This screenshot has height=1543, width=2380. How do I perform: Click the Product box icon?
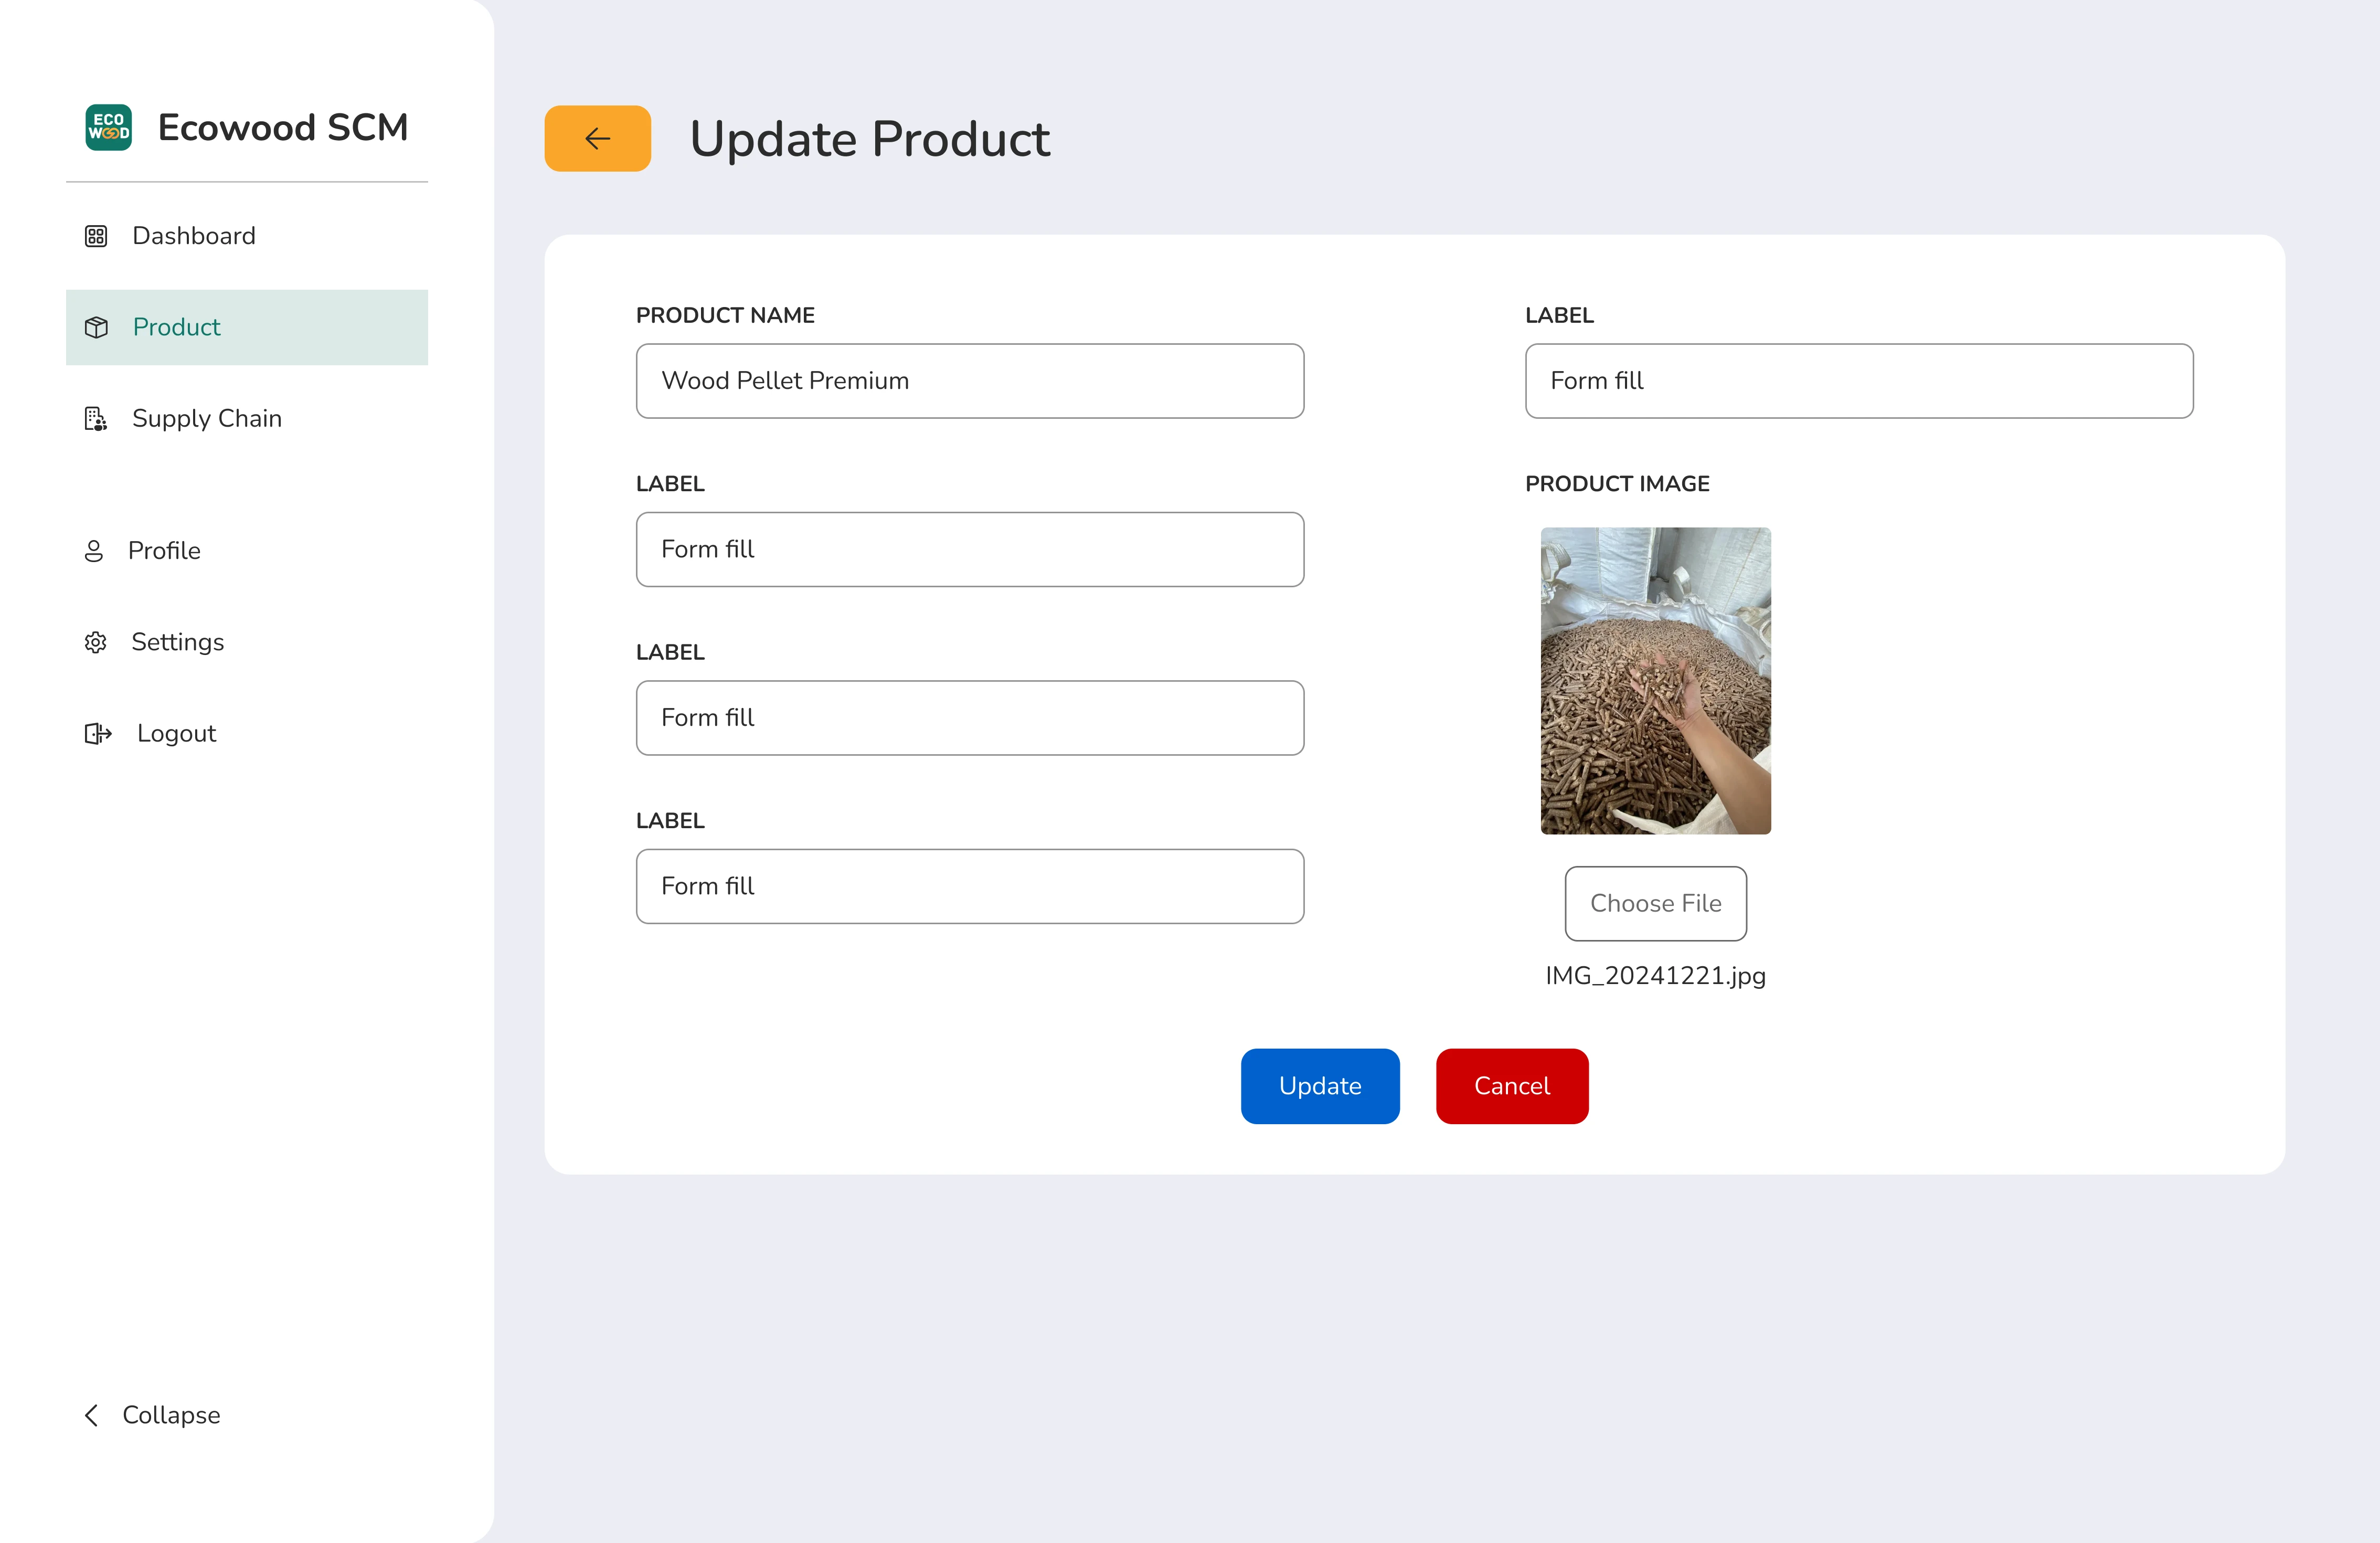point(96,327)
